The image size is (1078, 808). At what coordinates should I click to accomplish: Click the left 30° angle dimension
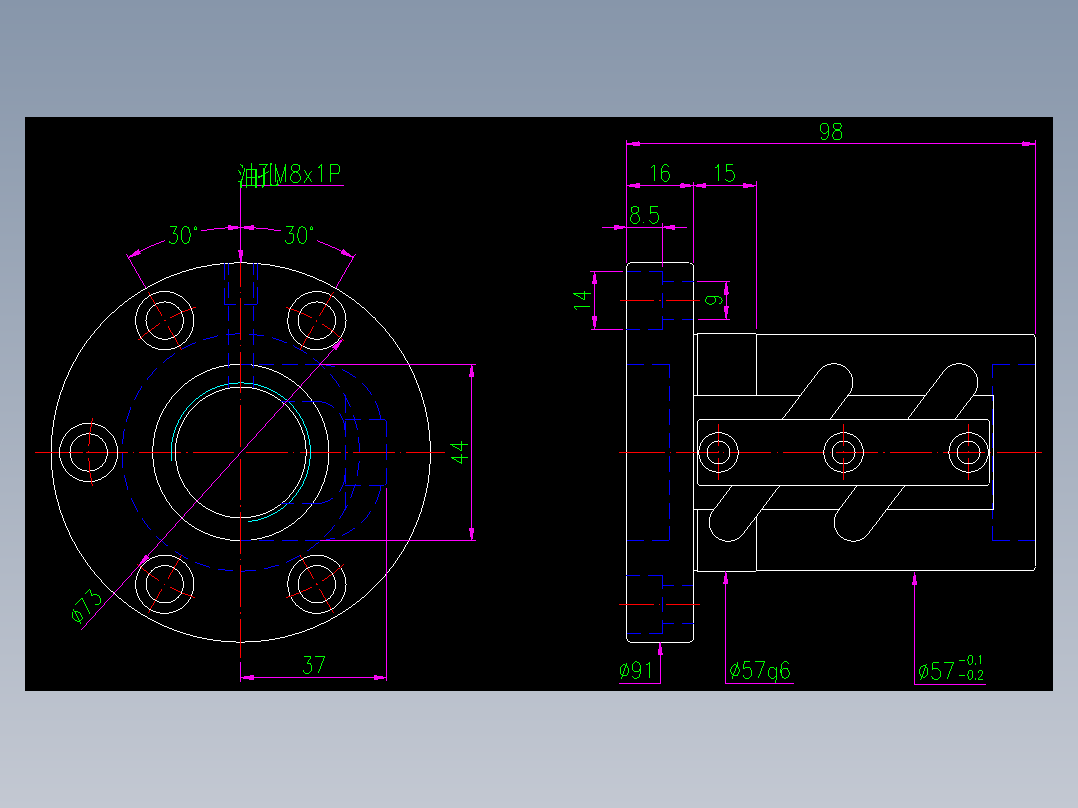(184, 236)
